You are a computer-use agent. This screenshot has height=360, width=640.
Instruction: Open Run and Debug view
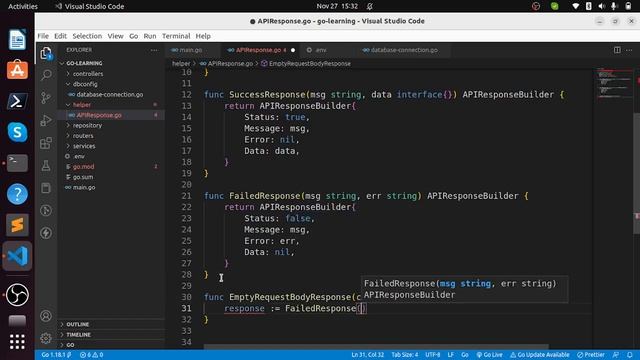[46, 120]
